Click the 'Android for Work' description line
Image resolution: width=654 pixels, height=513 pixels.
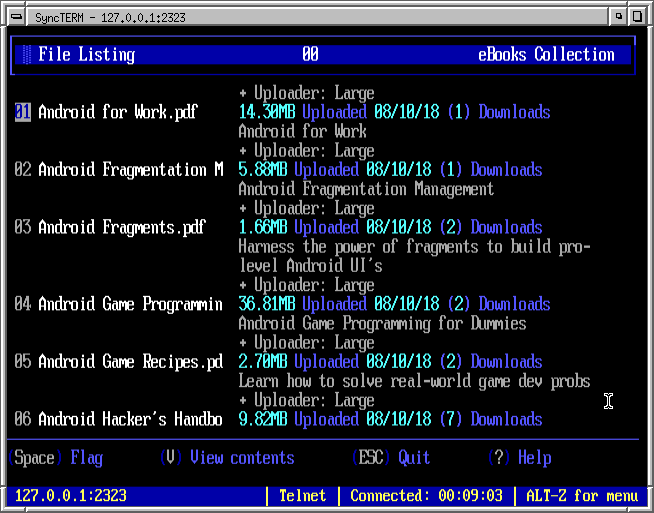[303, 131]
